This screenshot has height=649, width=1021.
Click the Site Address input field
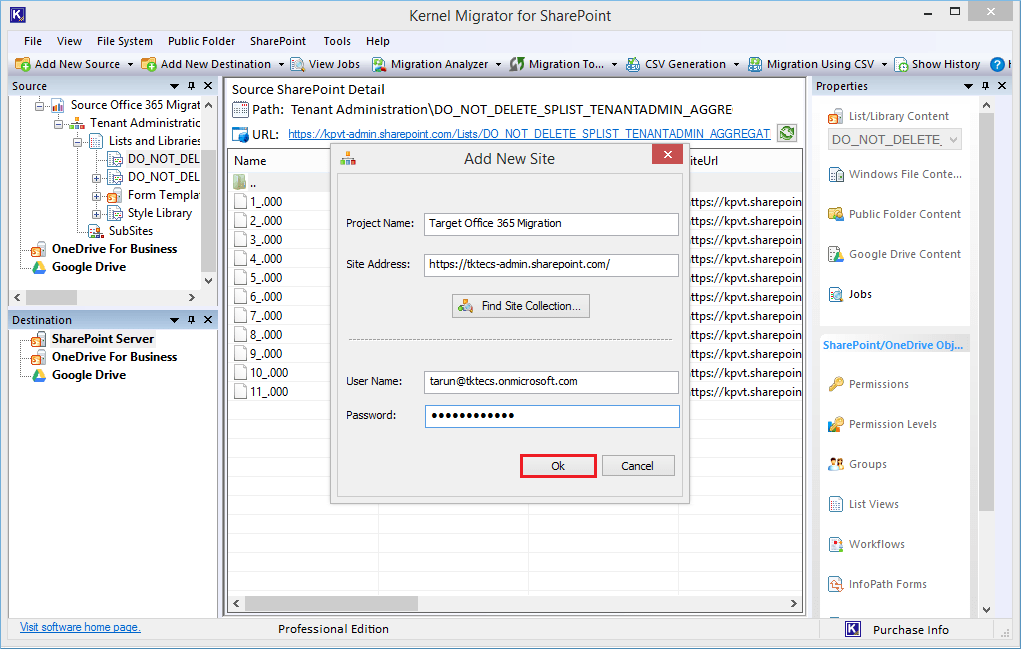(552, 265)
